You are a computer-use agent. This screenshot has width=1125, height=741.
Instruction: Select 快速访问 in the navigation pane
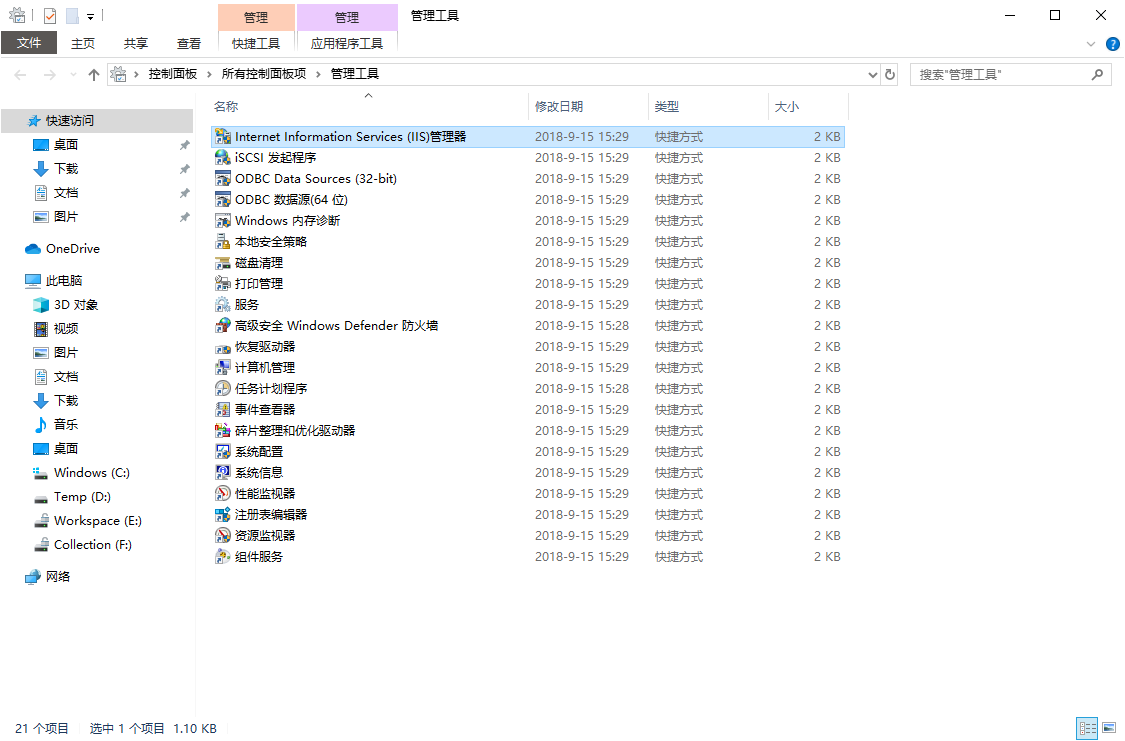point(97,121)
